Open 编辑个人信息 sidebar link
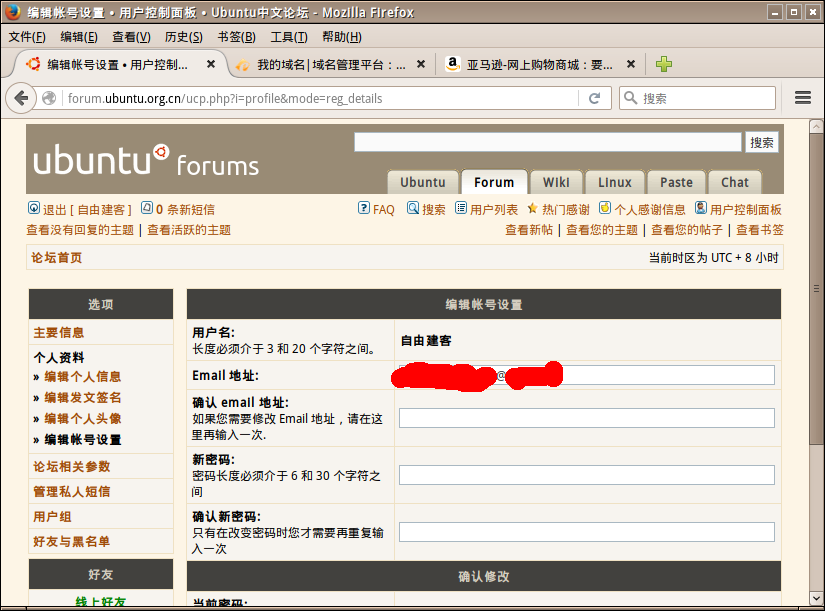The width and height of the screenshot is (825, 611). (83, 377)
